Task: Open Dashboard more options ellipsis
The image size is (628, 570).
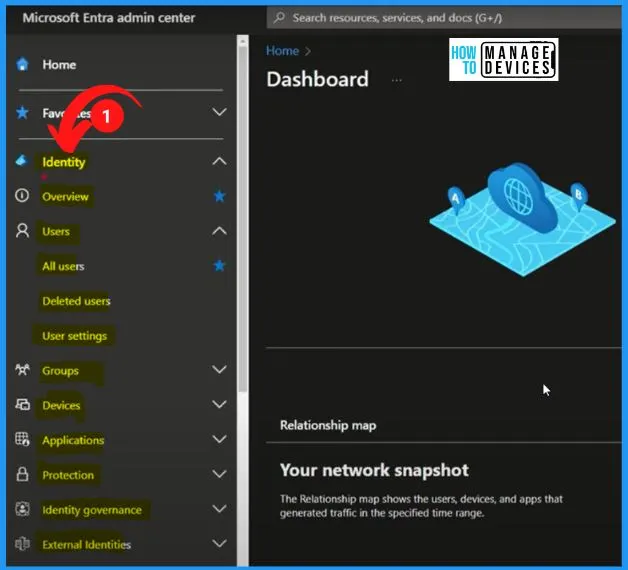Action: pos(397,80)
